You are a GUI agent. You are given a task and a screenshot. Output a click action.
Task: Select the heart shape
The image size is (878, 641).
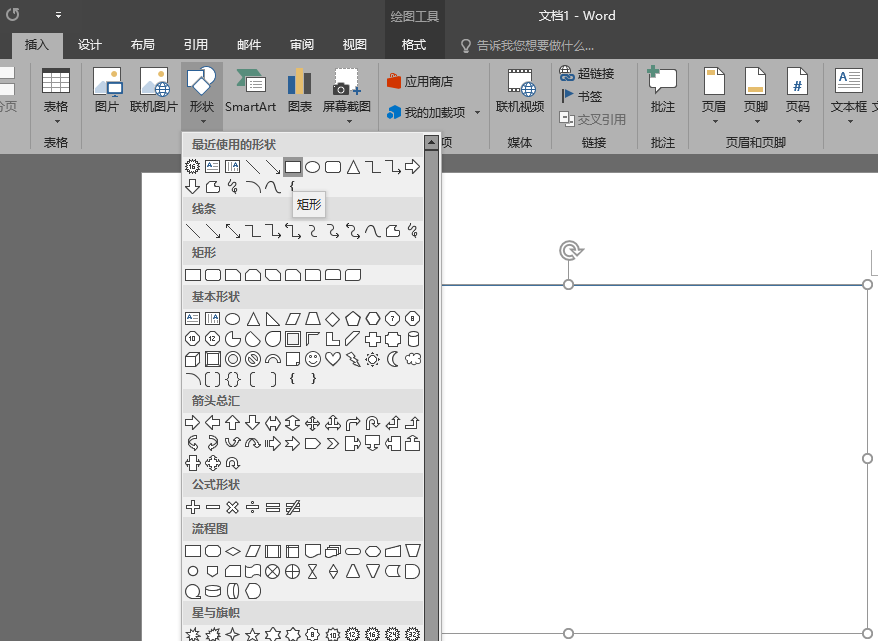click(333, 359)
